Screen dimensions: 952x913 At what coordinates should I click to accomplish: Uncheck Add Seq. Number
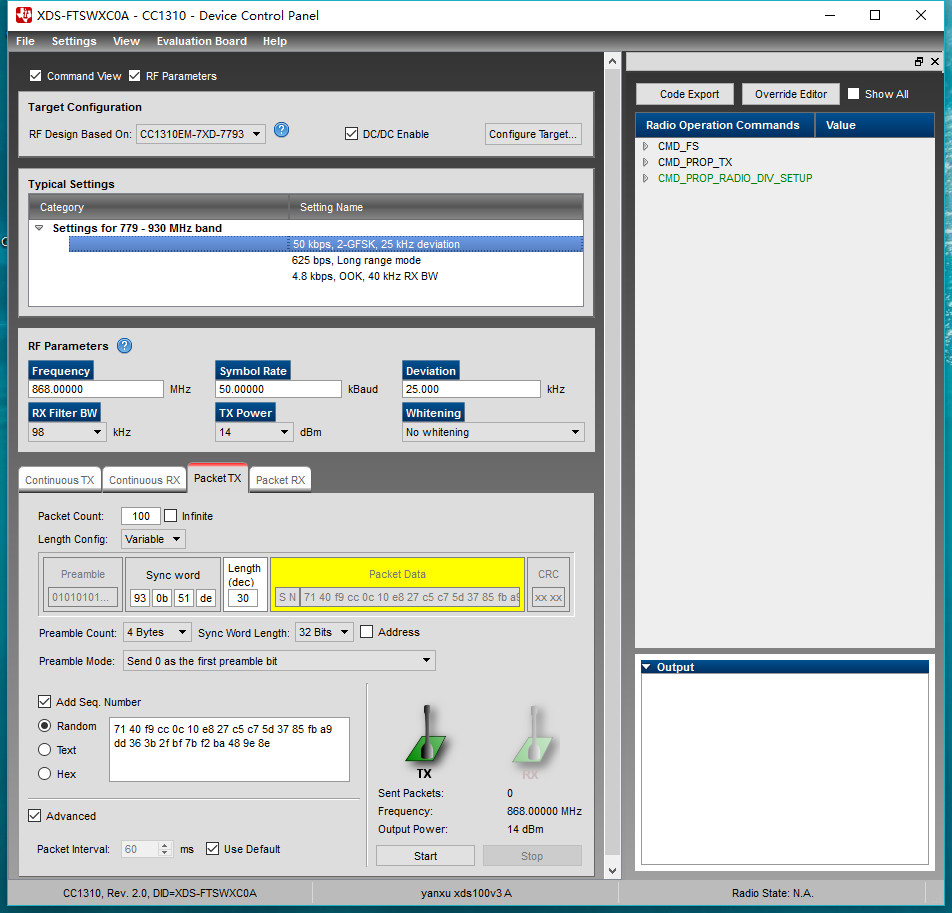[x=44, y=702]
